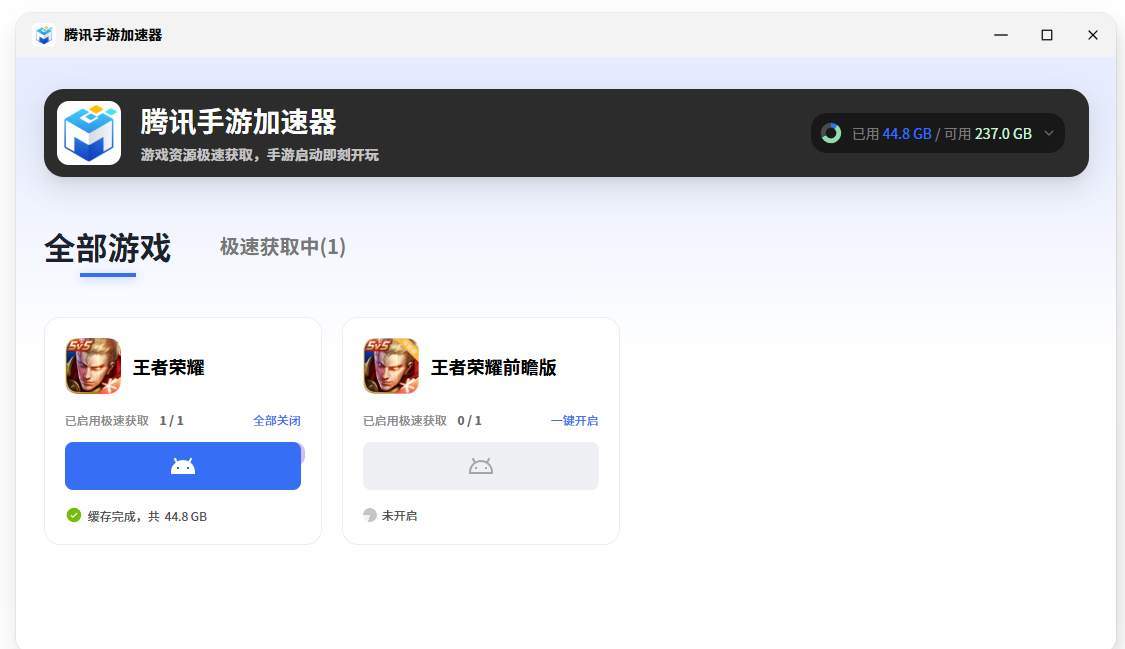Viewport: 1125px width, 649px height.
Task: Switch to the 全部游戏 tab
Action: 108,248
